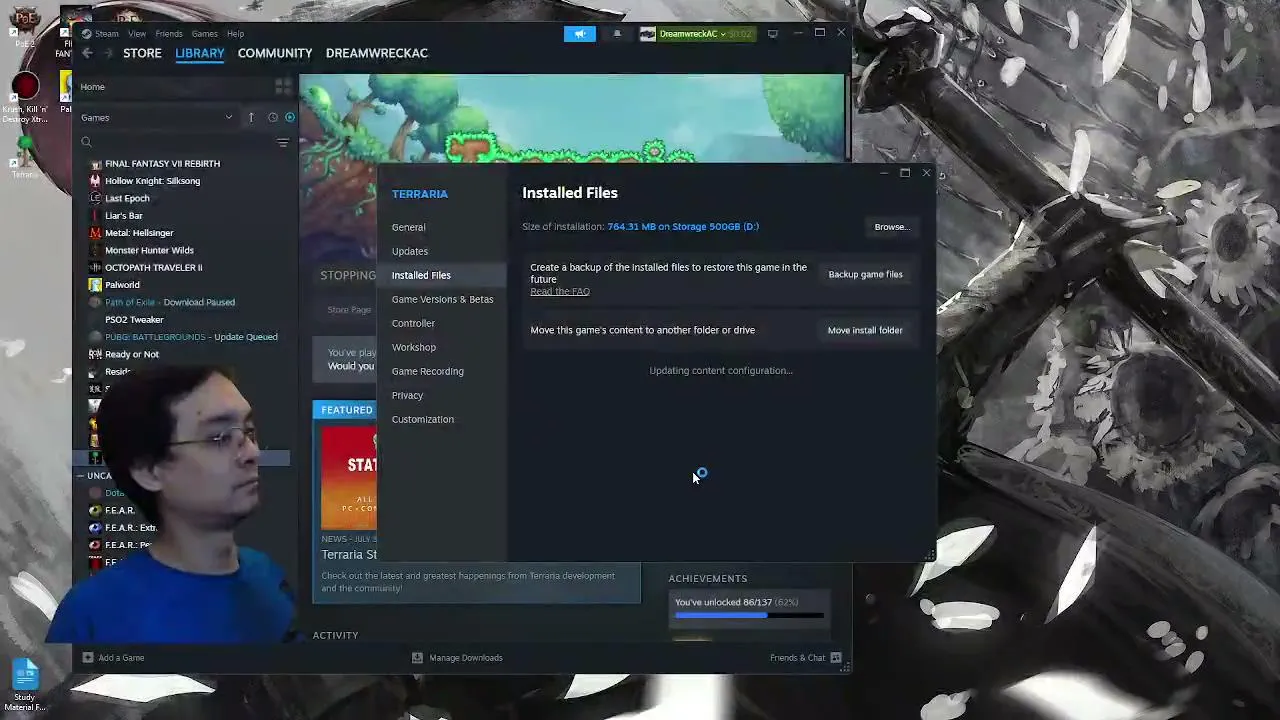This screenshot has width=1280, height=720.
Task: Select FINAL FANTASY VII REBIRTH in library
Action: 162,164
